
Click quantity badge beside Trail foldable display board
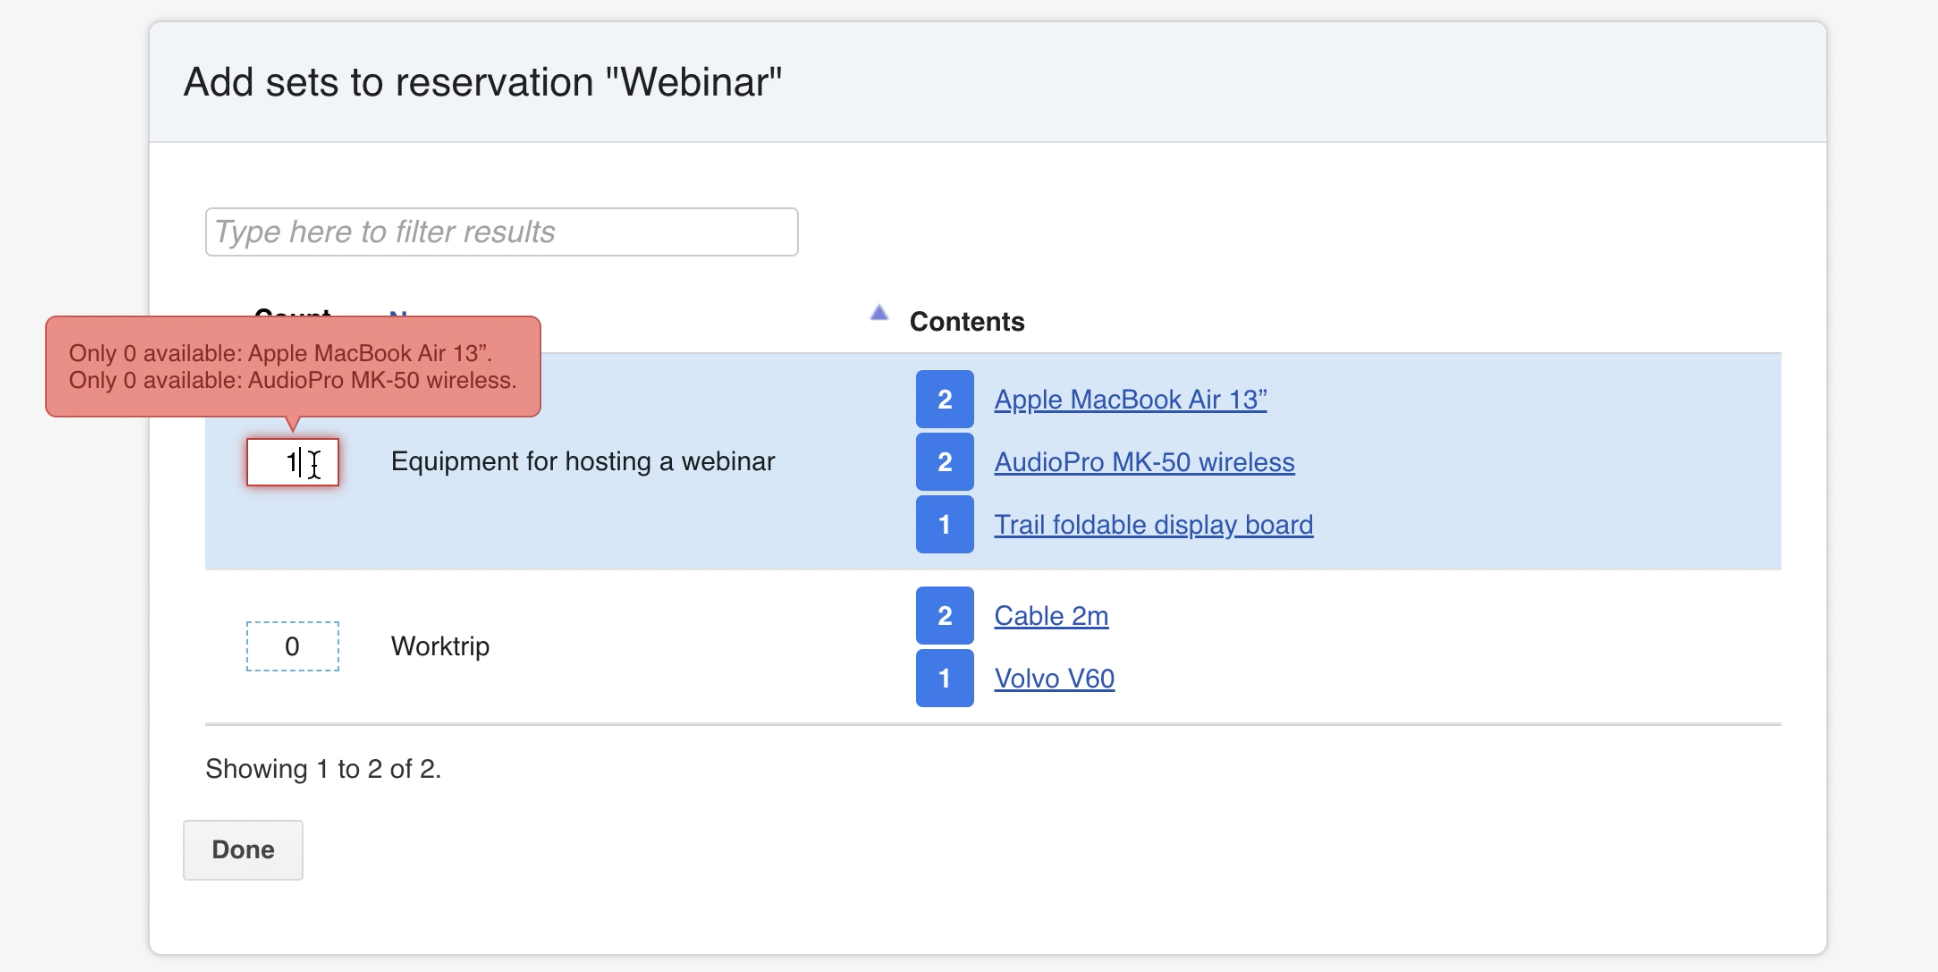coord(944,525)
